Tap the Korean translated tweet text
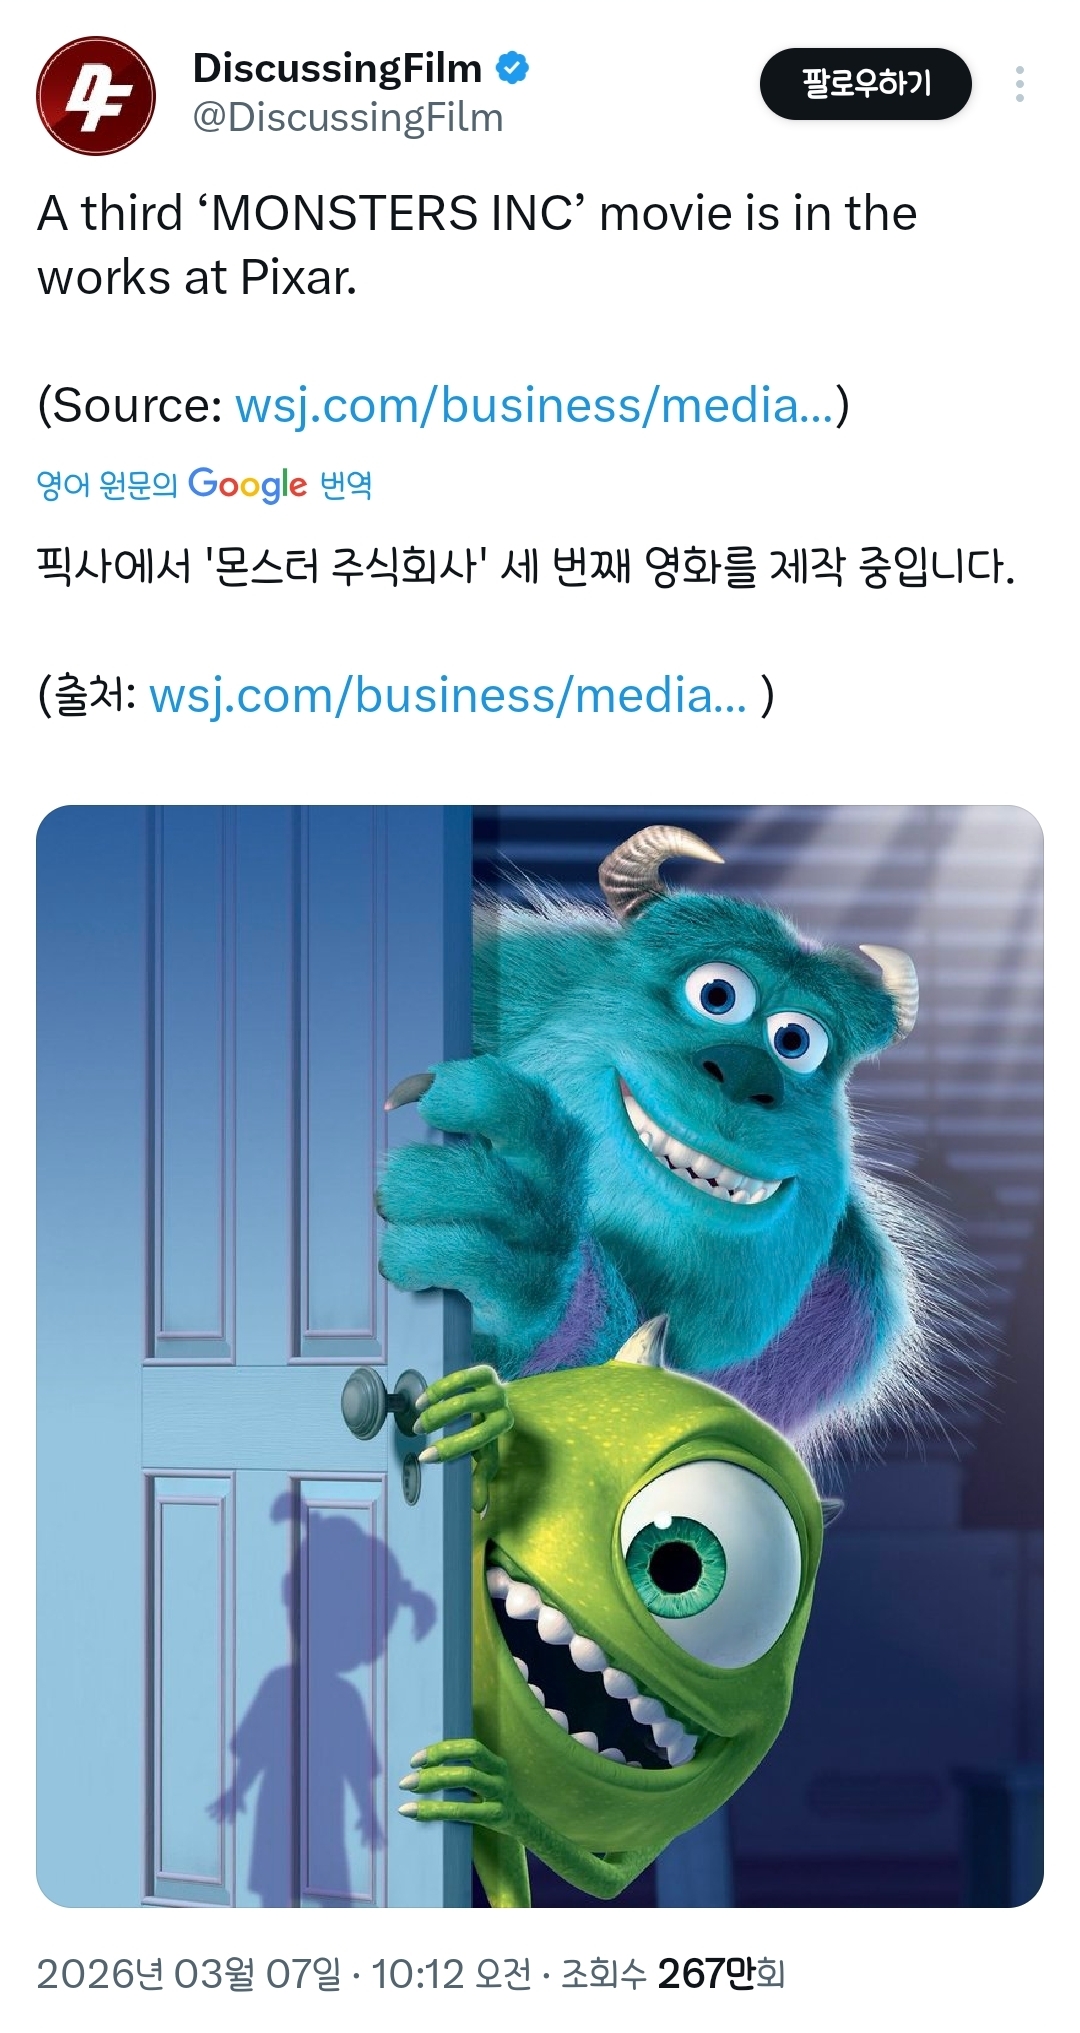This screenshot has height=2033, width=1080. click(526, 567)
